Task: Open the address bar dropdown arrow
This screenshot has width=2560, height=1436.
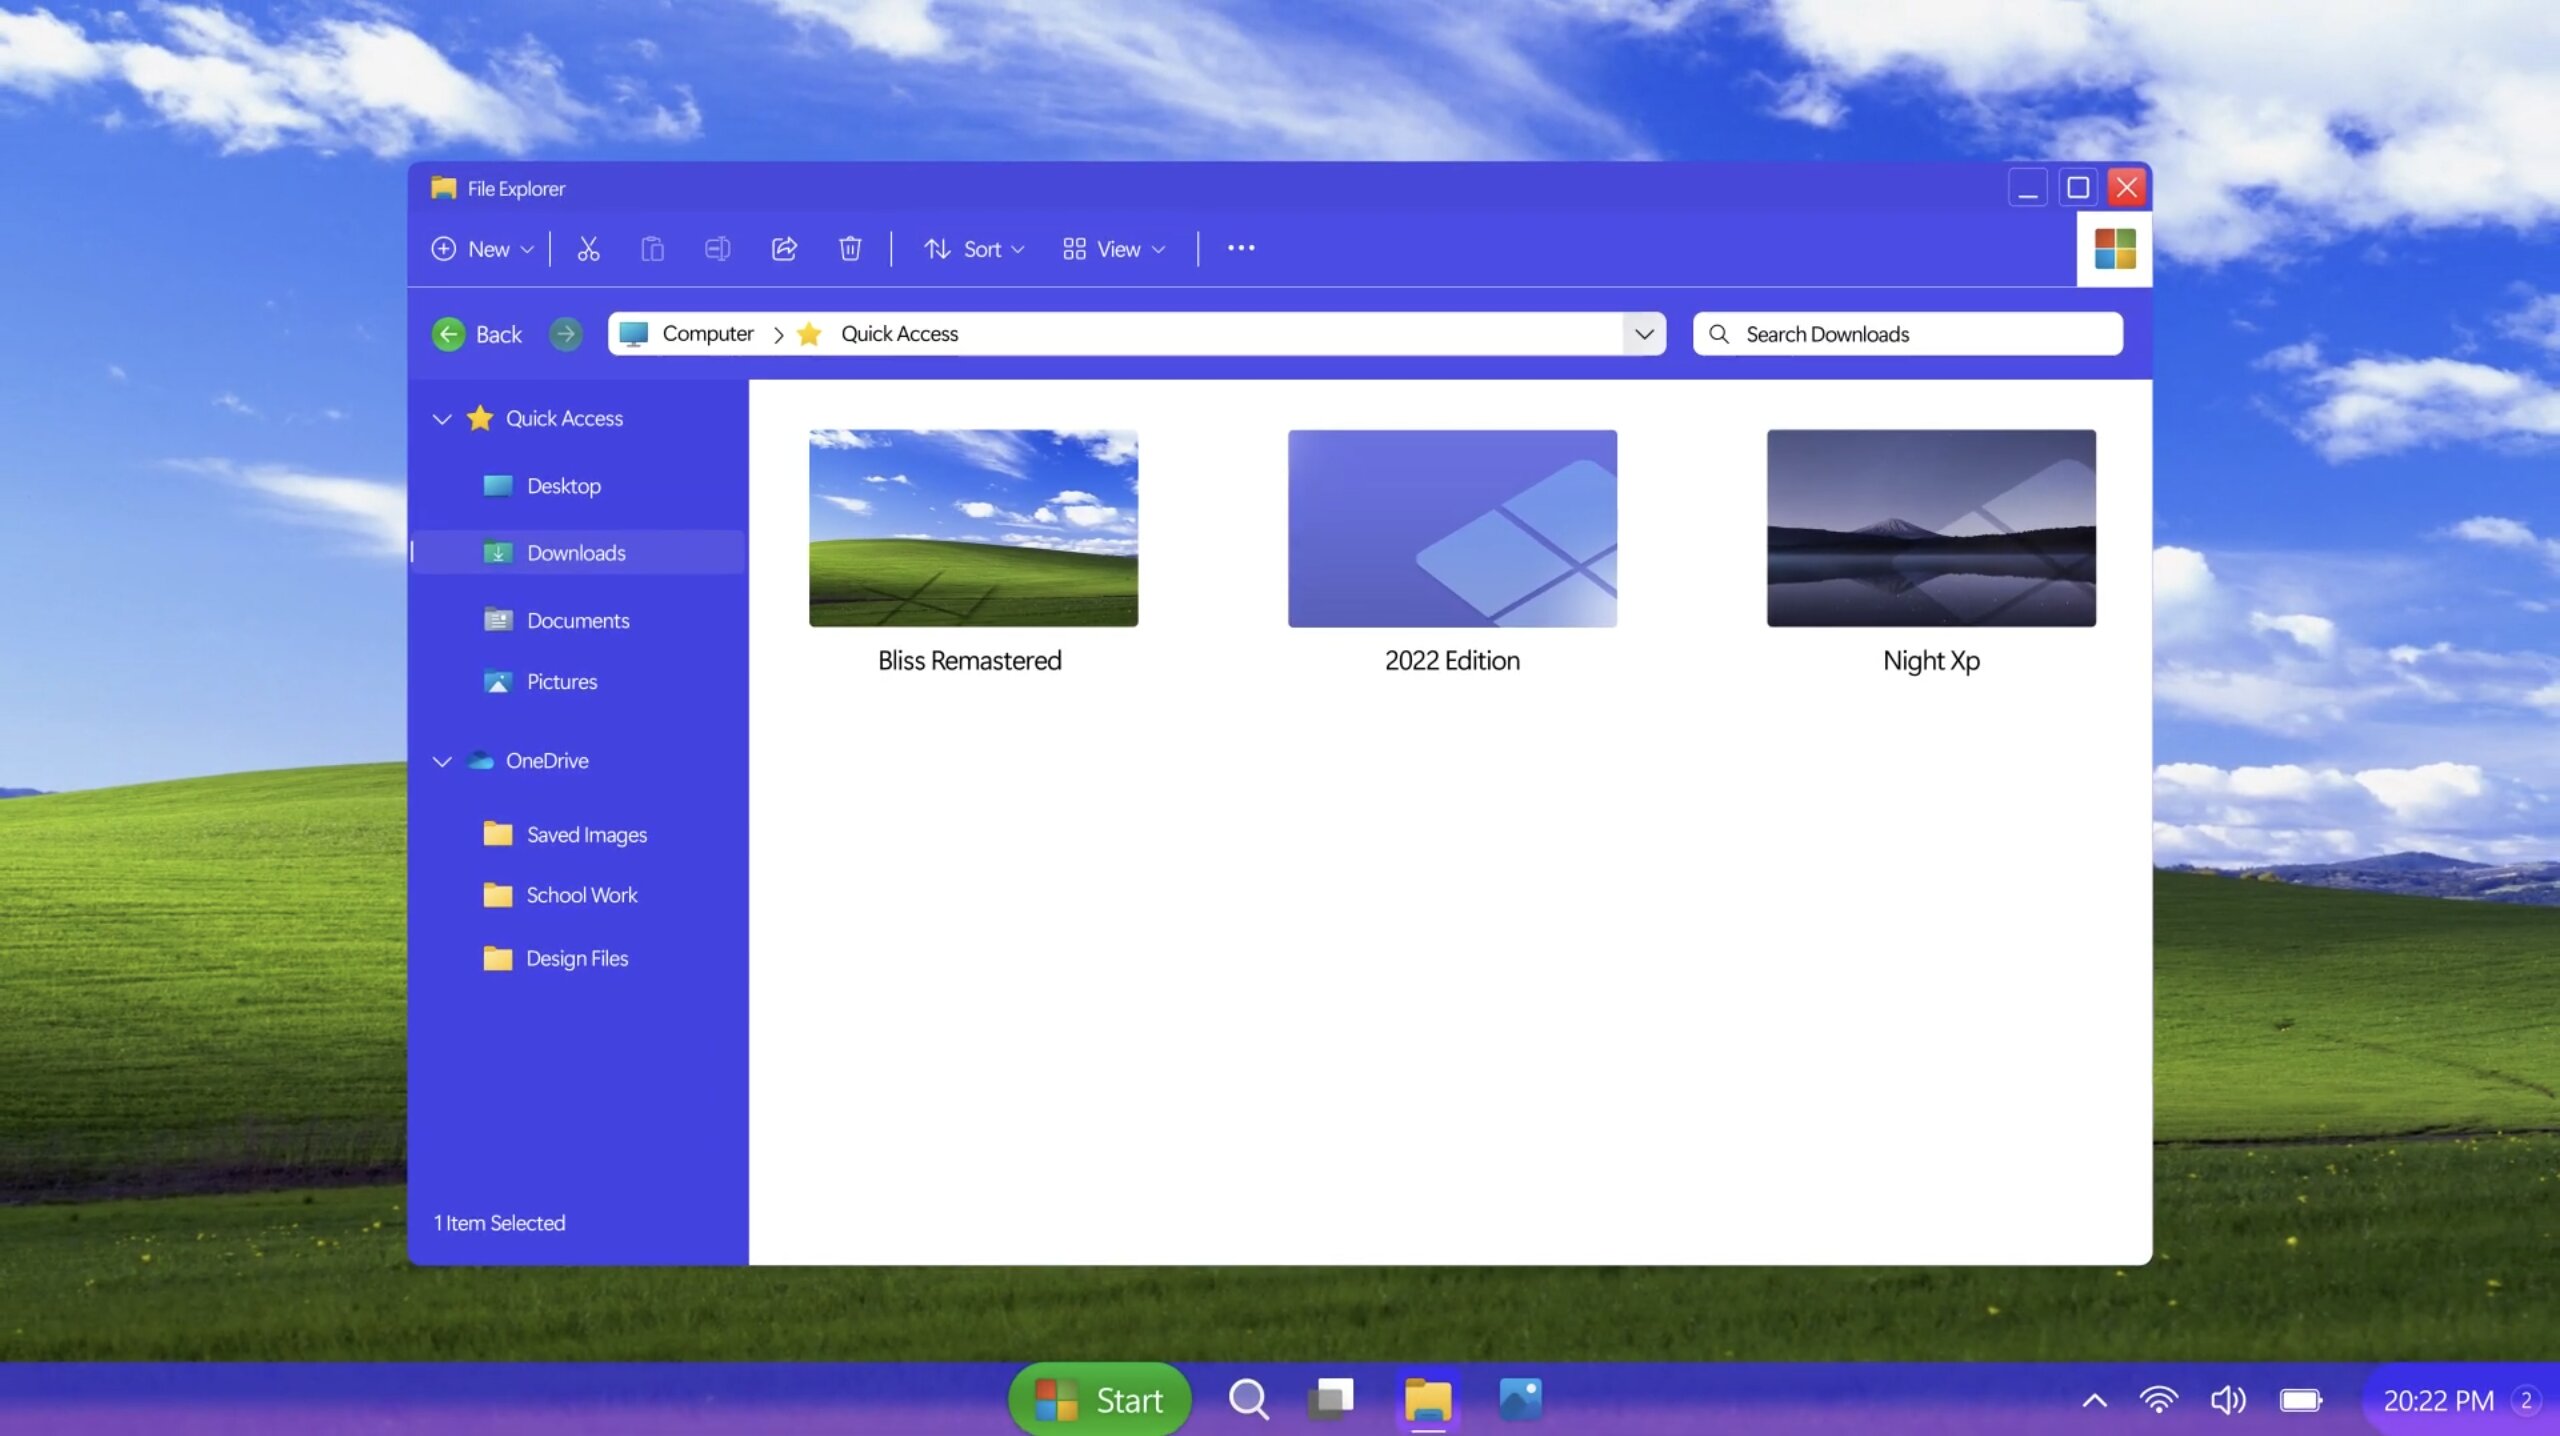Action: pos(1642,334)
